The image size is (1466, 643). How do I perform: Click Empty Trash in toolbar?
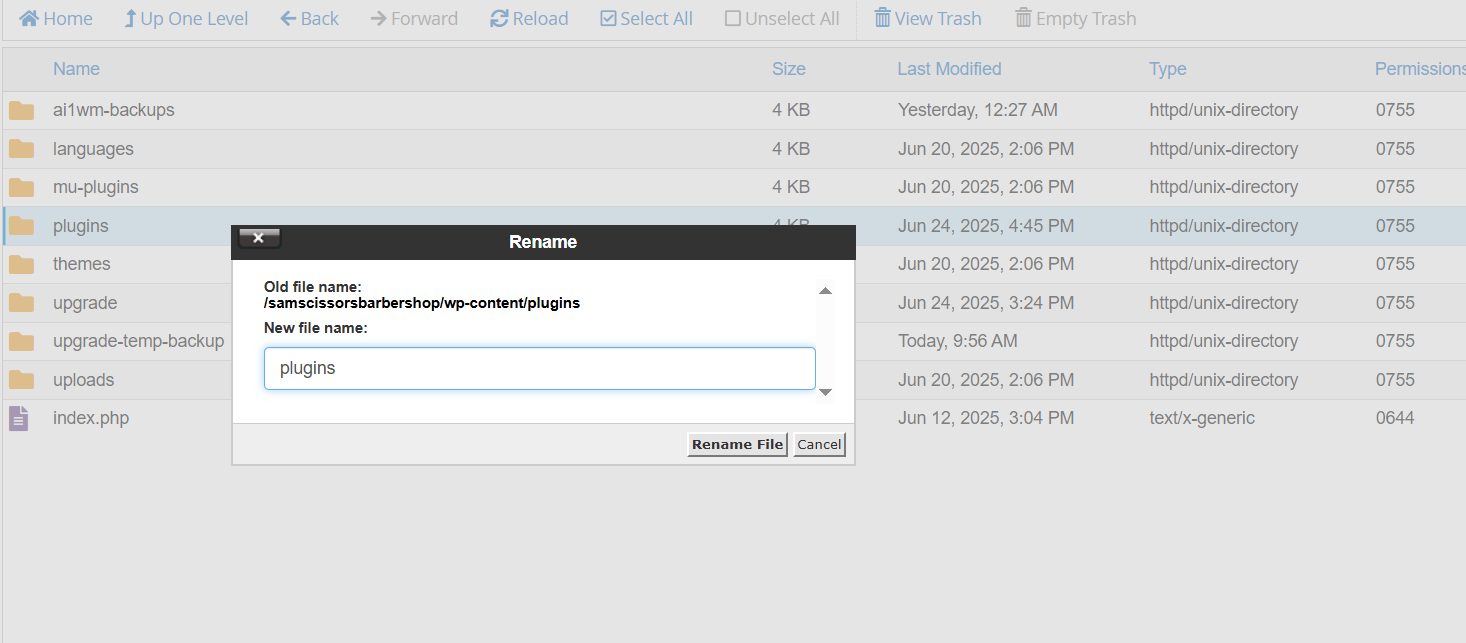coord(1075,19)
